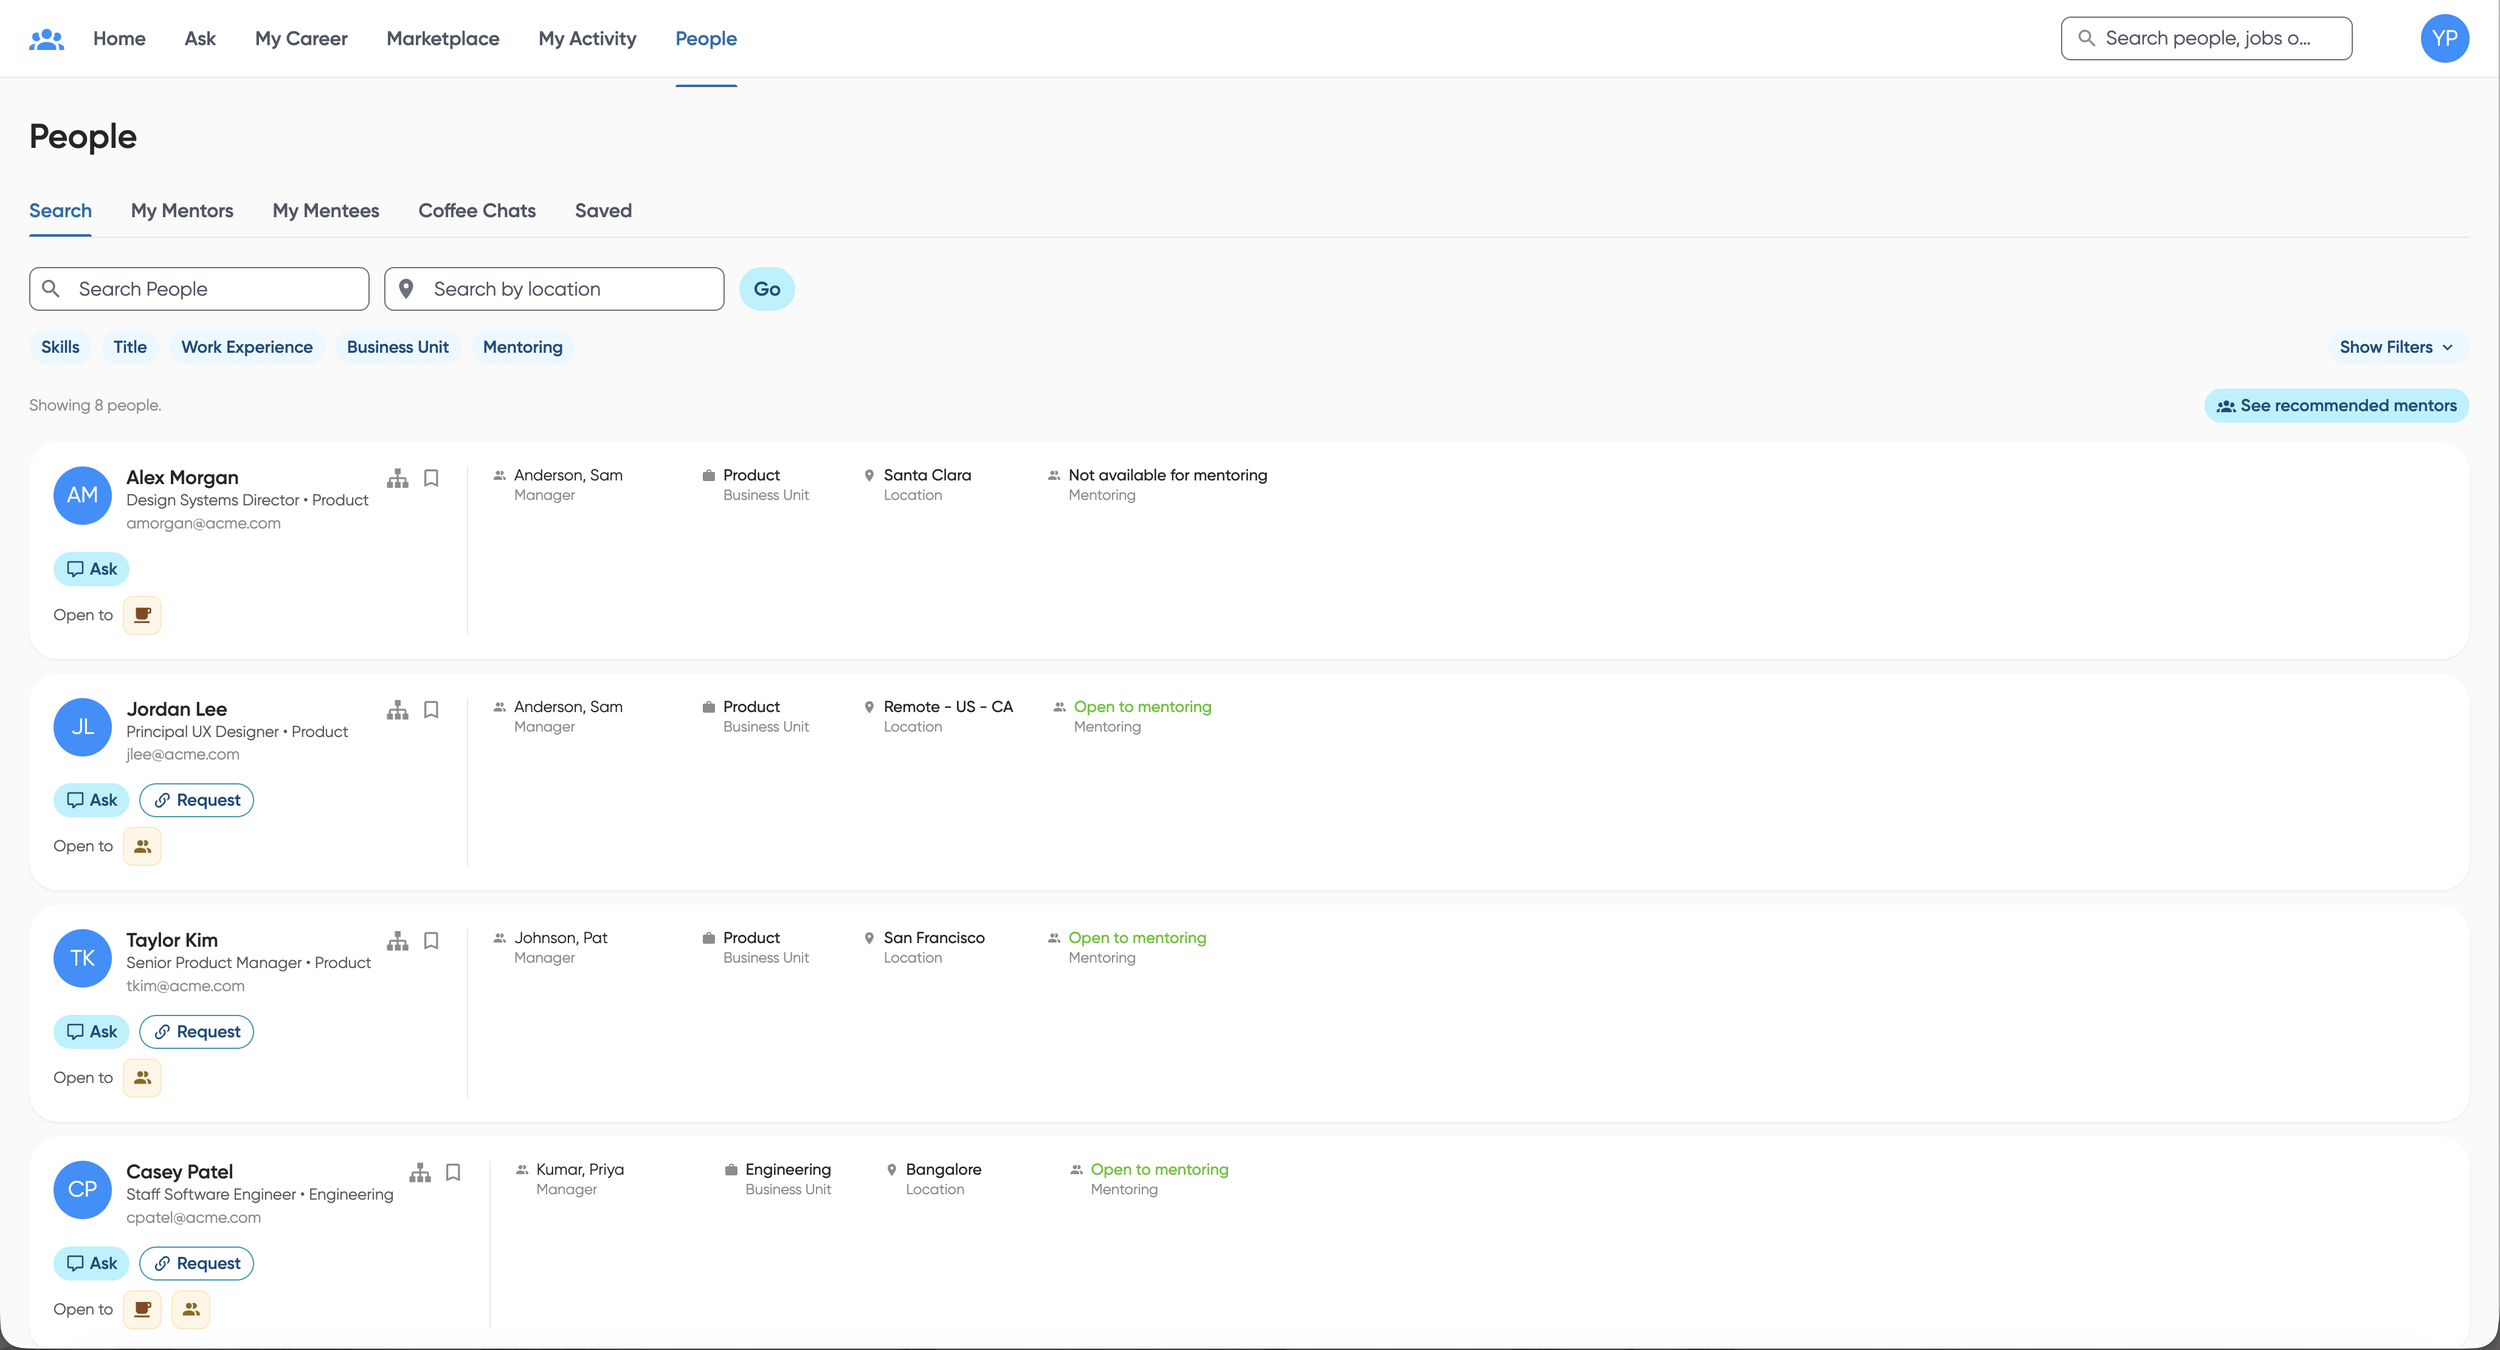The height and width of the screenshot is (1350, 2500).
Task: Save Jordan Lee with bookmark icon
Action: pyautogui.click(x=431, y=710)
